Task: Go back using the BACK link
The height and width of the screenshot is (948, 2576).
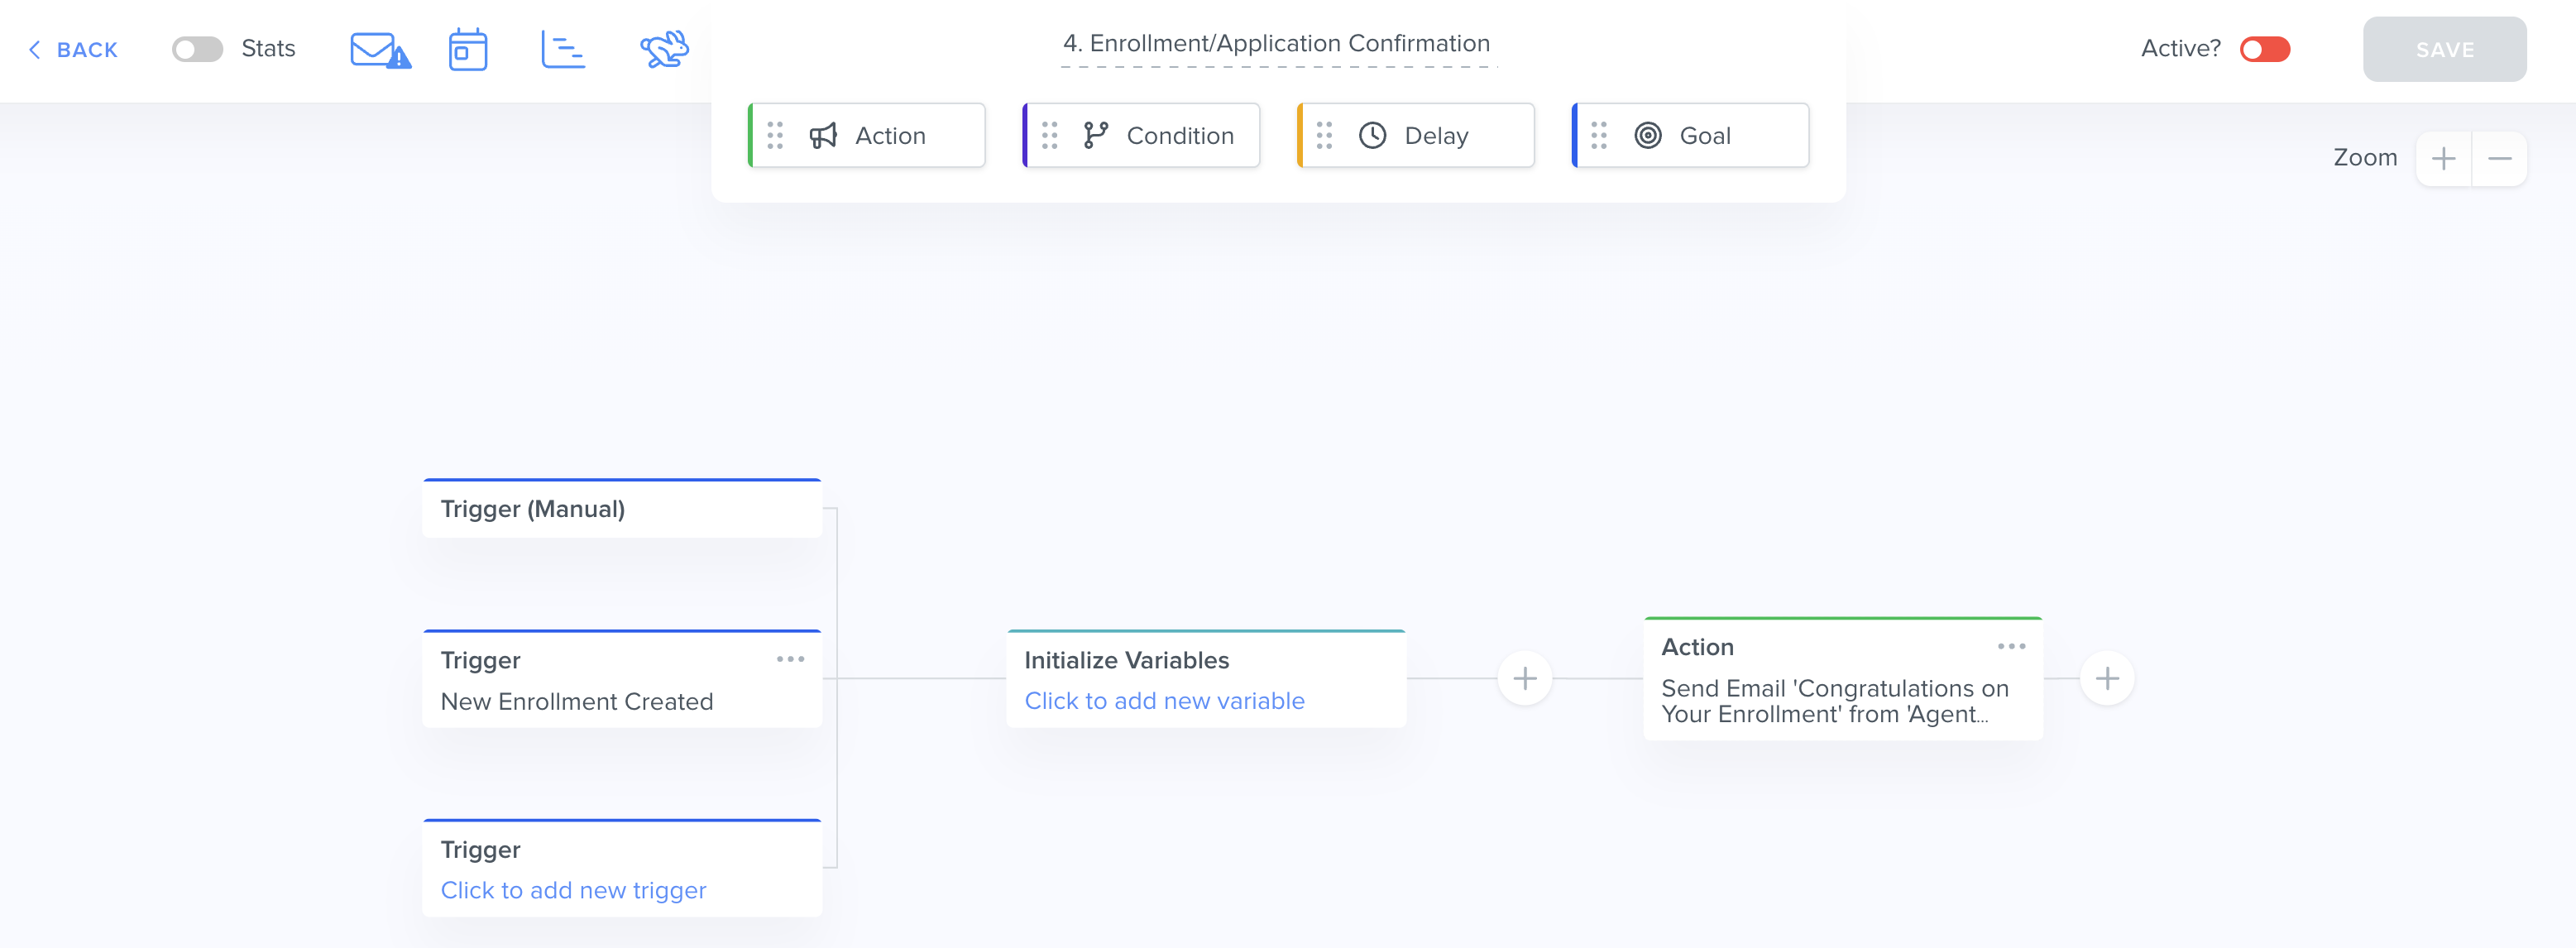Action: [74, 49]
